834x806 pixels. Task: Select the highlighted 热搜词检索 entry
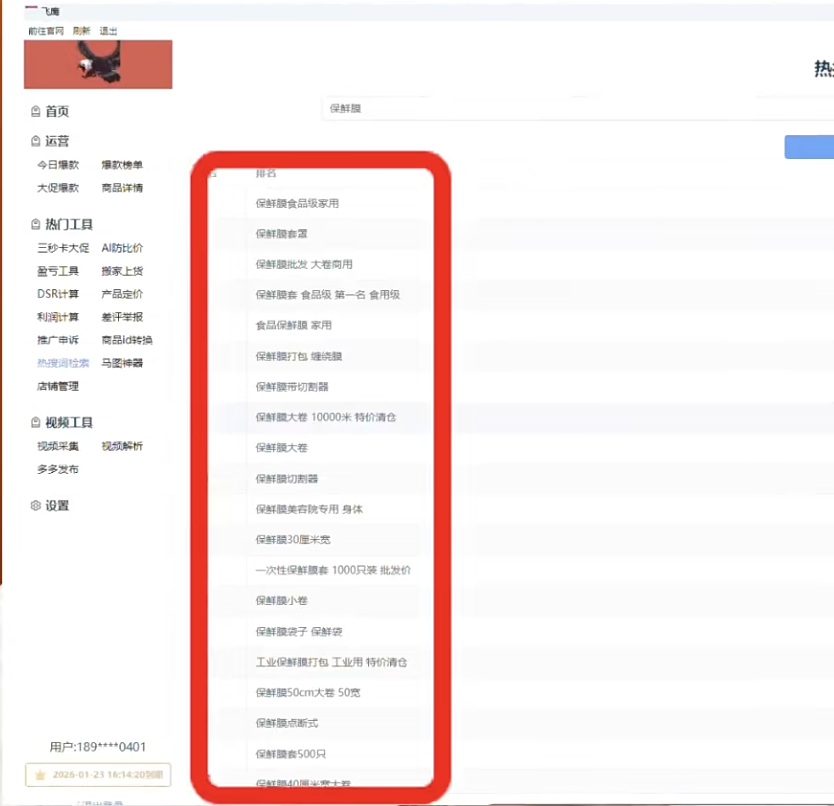[63, 363]
